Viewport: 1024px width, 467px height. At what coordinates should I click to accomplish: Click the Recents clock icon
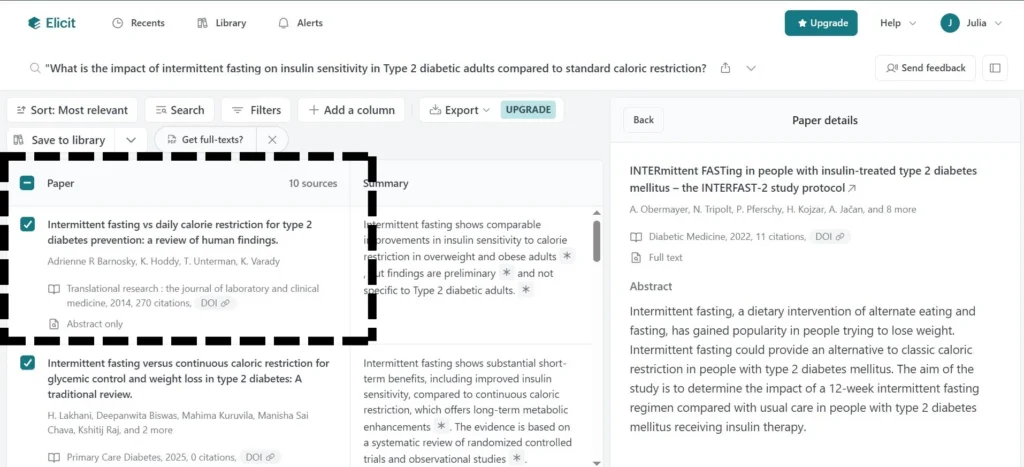point(118,23)
